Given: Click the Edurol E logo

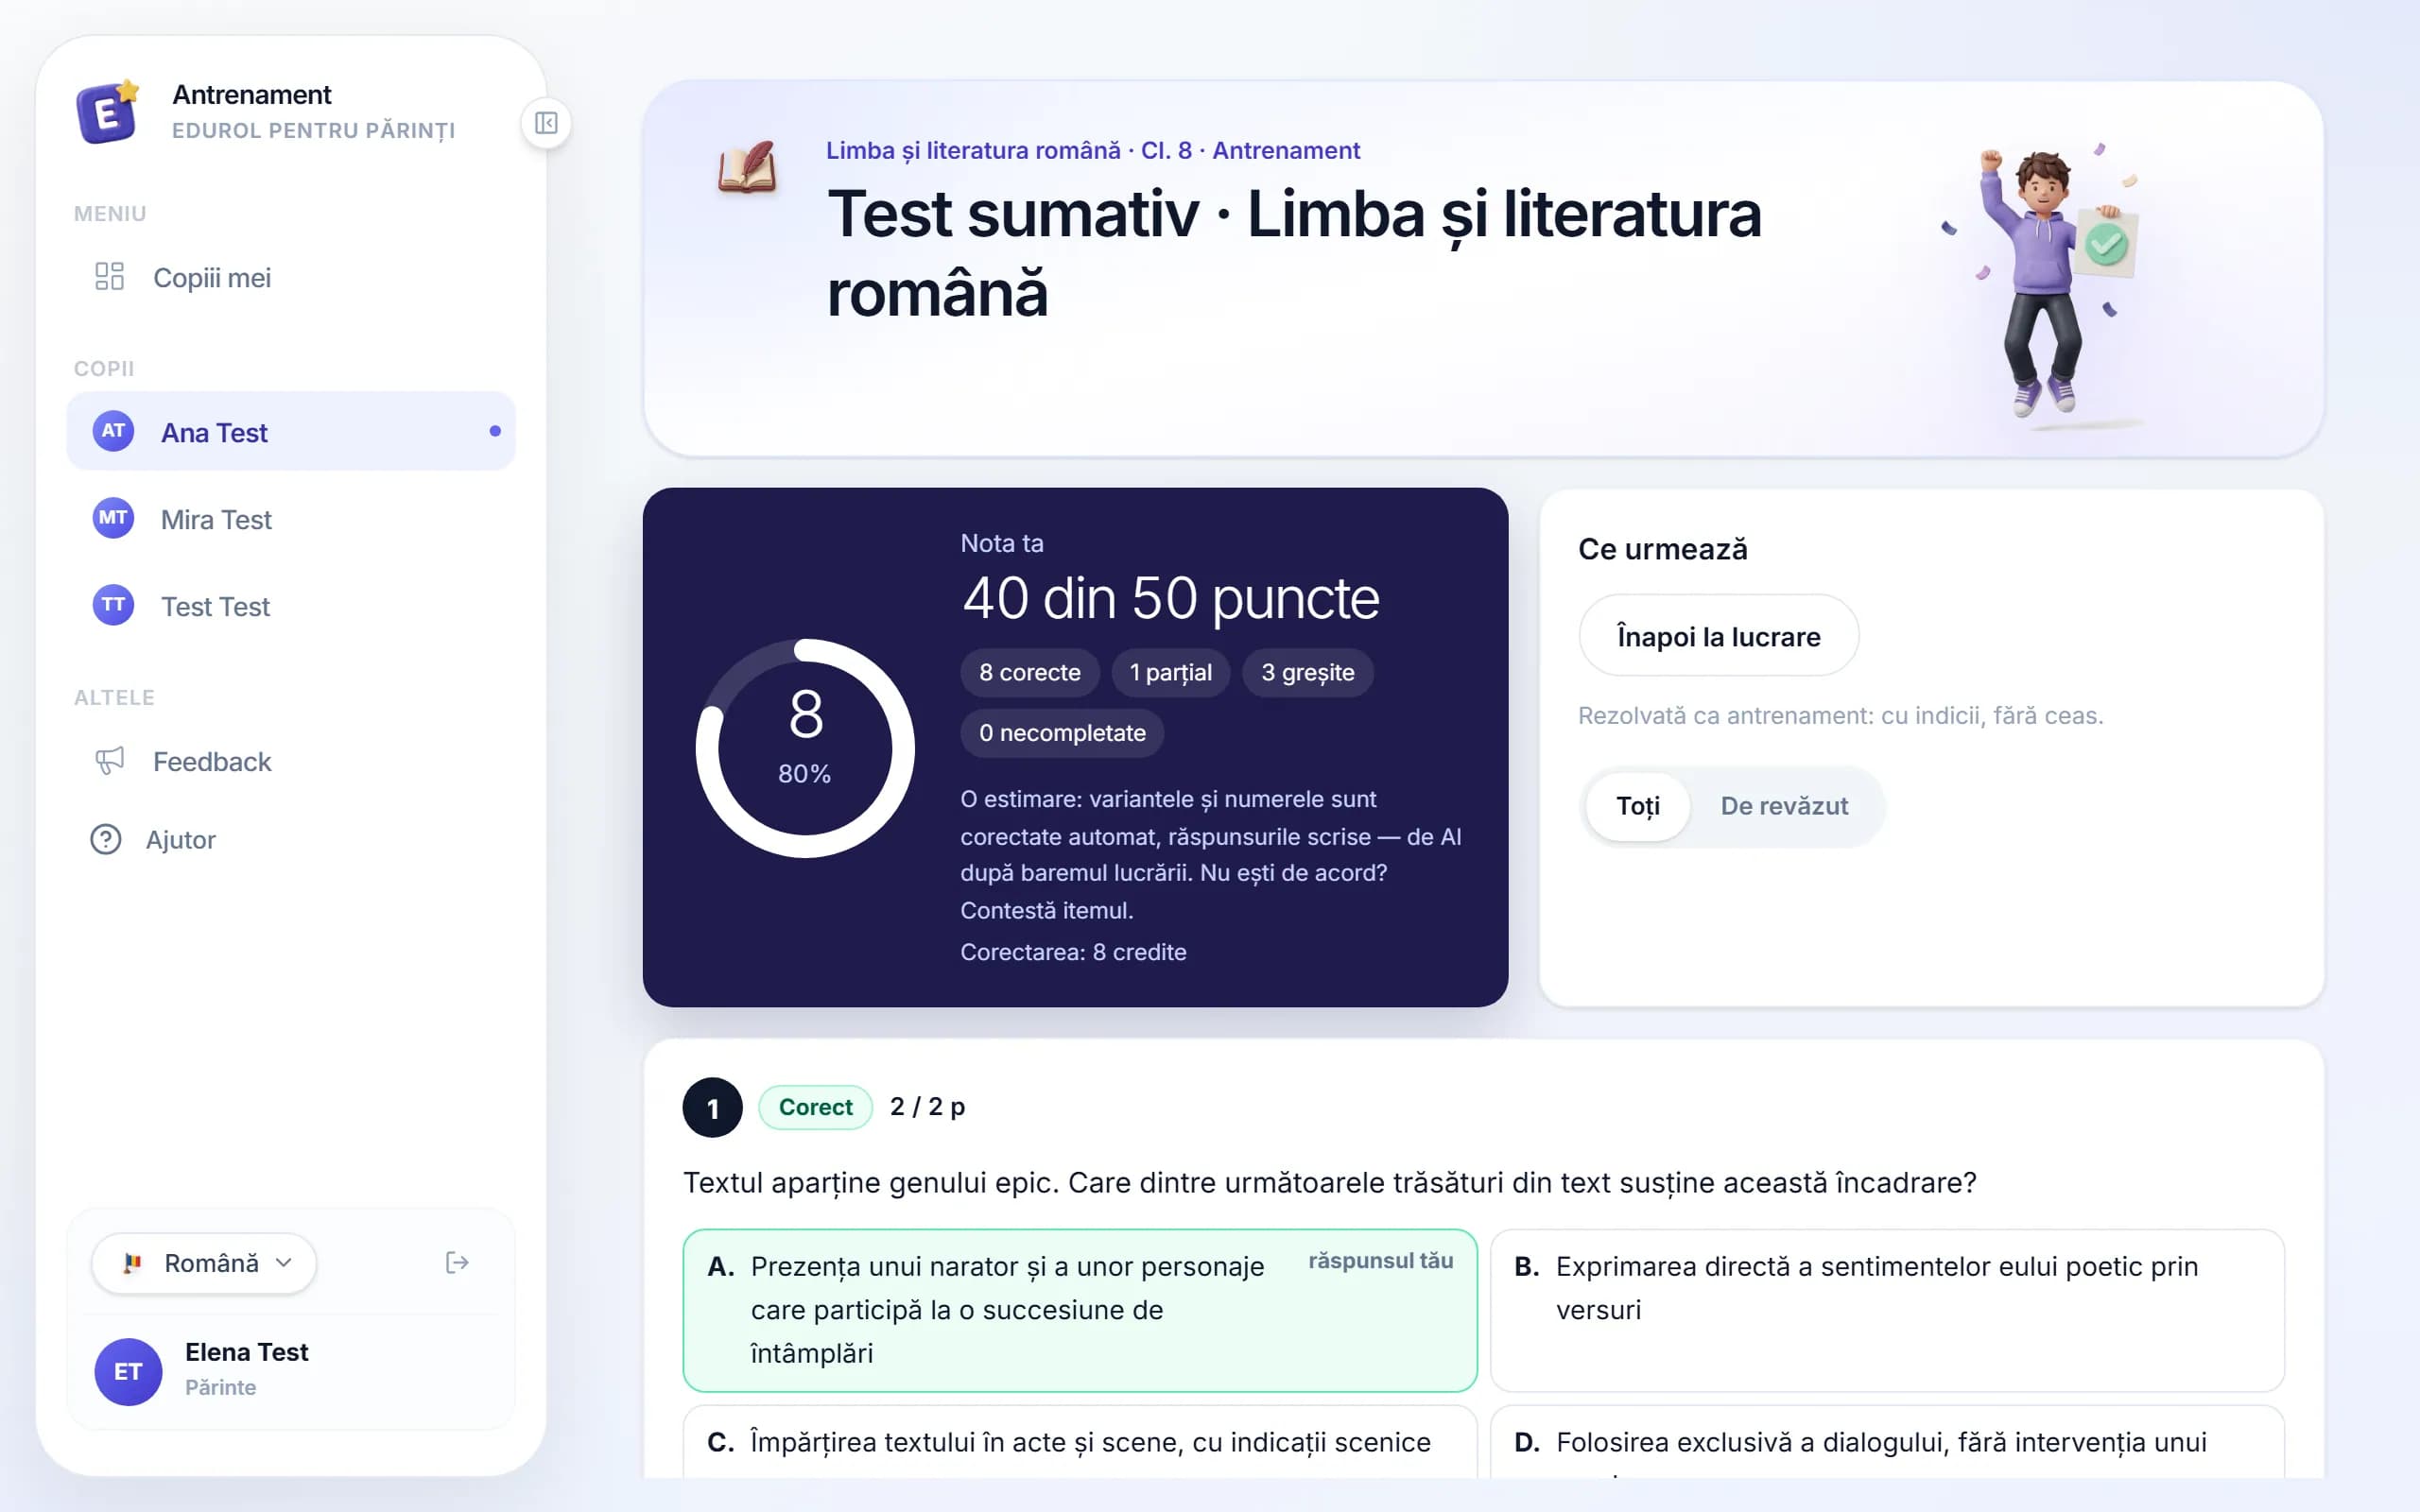Looking at the screenshot, I should pyautogui.click(x=108, y=112).
